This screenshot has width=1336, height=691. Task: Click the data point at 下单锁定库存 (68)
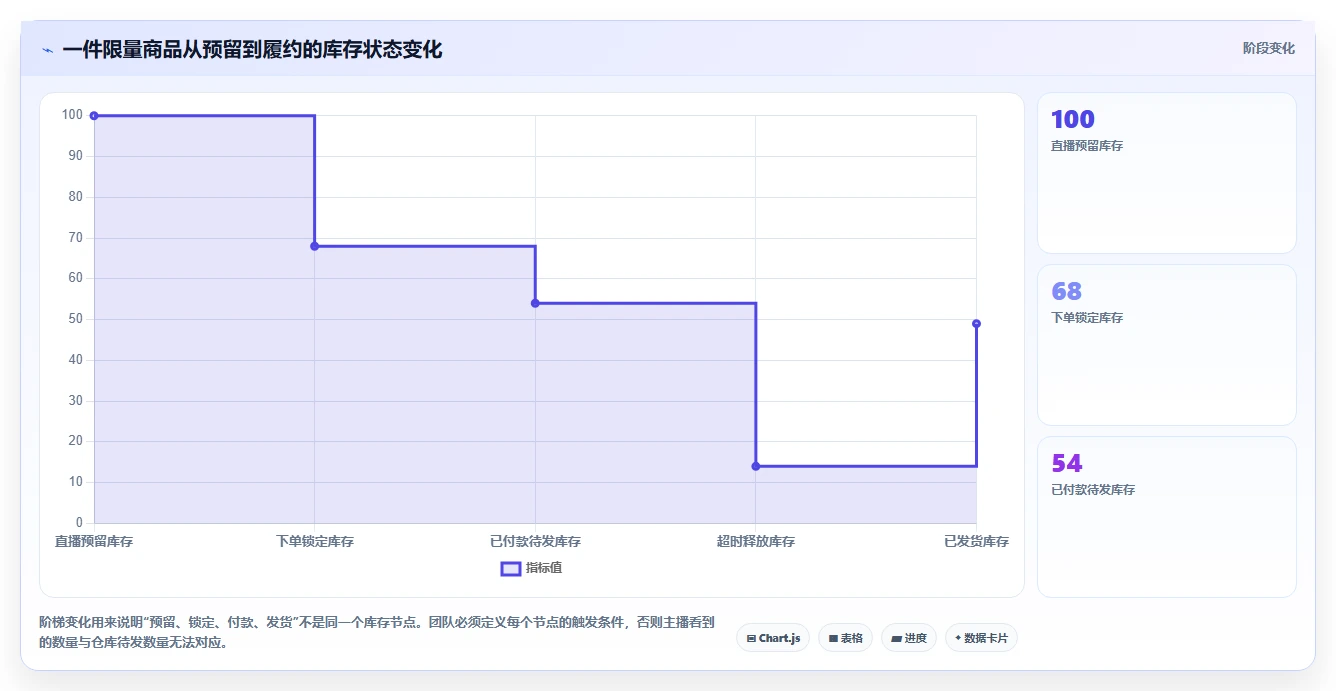pos(314,246)
